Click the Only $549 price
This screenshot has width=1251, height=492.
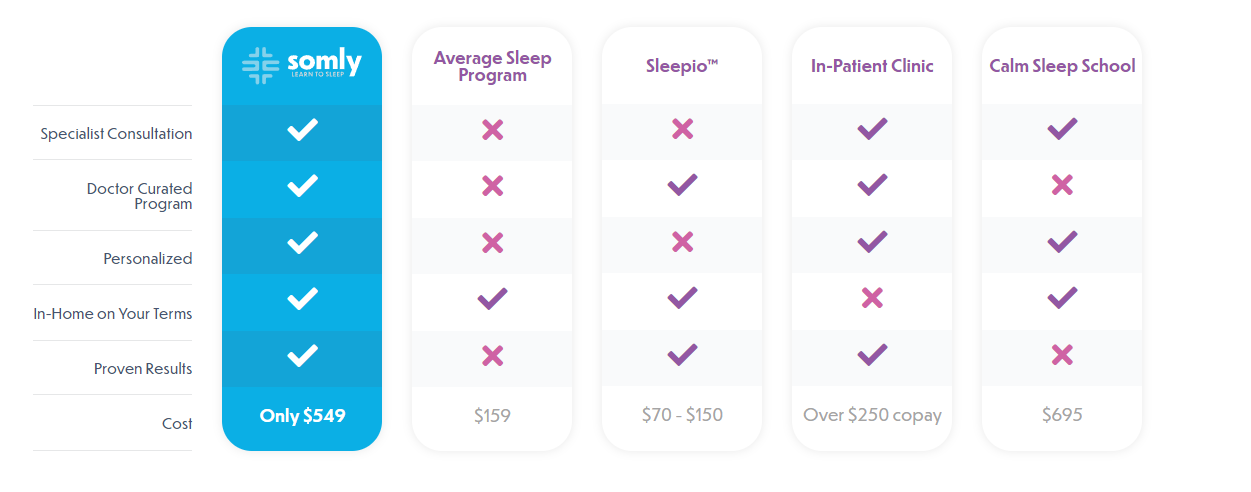[x=302, y=415]
